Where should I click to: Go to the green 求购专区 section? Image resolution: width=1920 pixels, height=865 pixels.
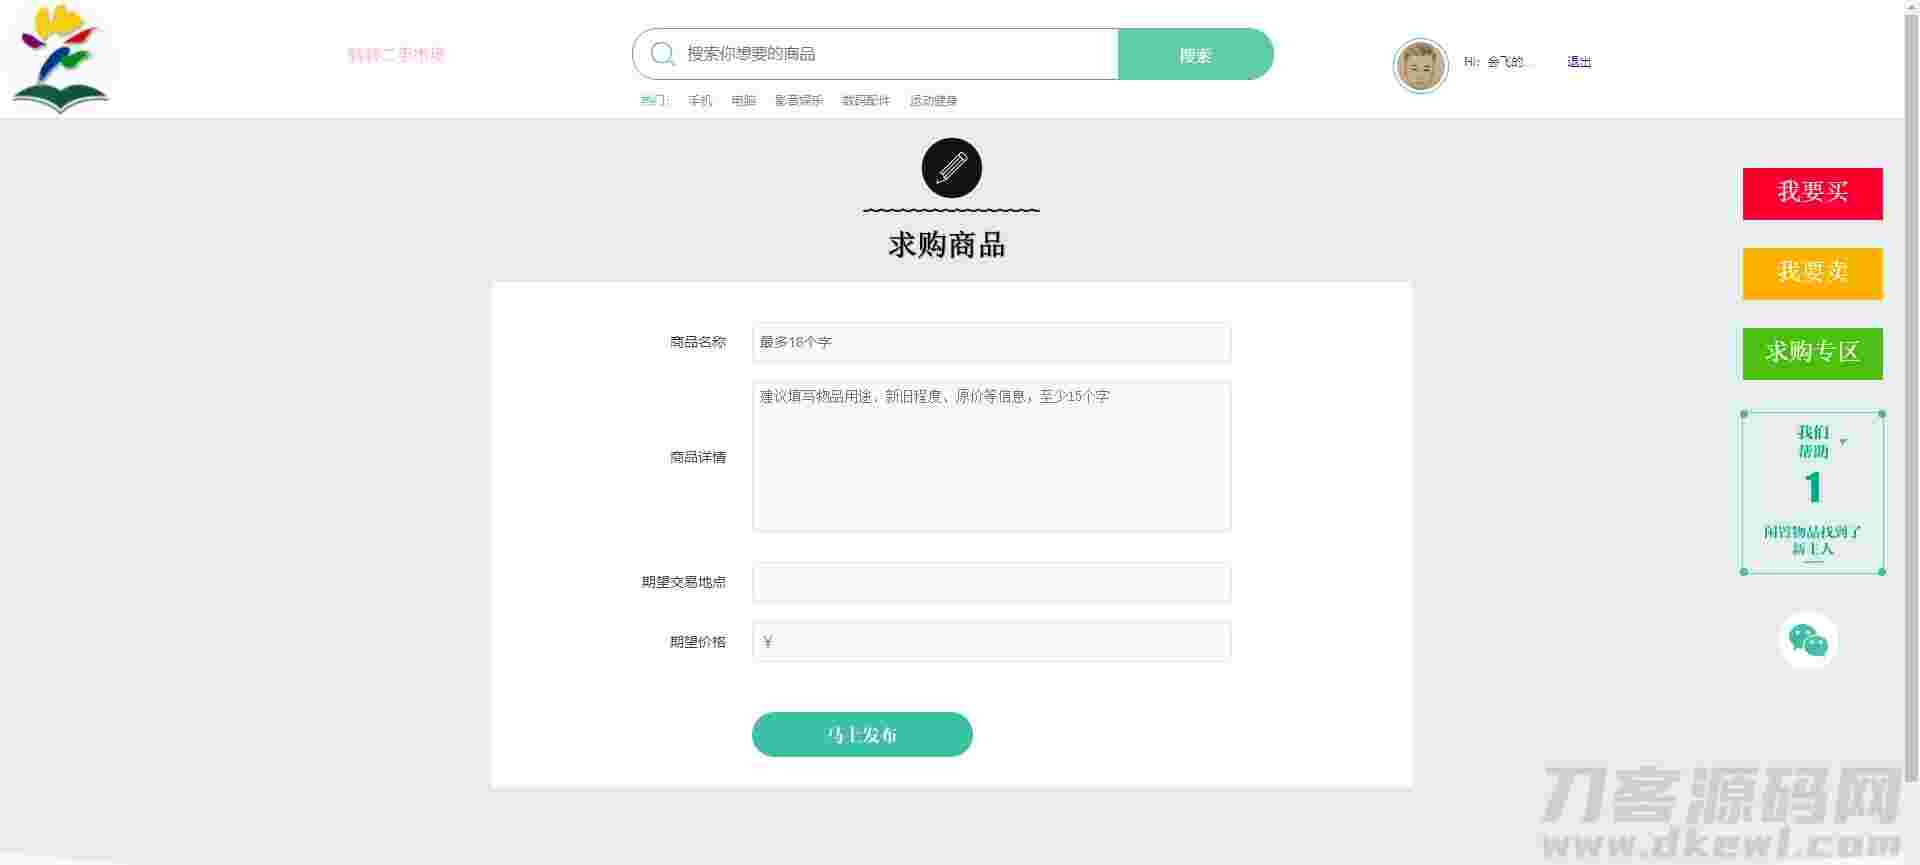(1812, 353)
